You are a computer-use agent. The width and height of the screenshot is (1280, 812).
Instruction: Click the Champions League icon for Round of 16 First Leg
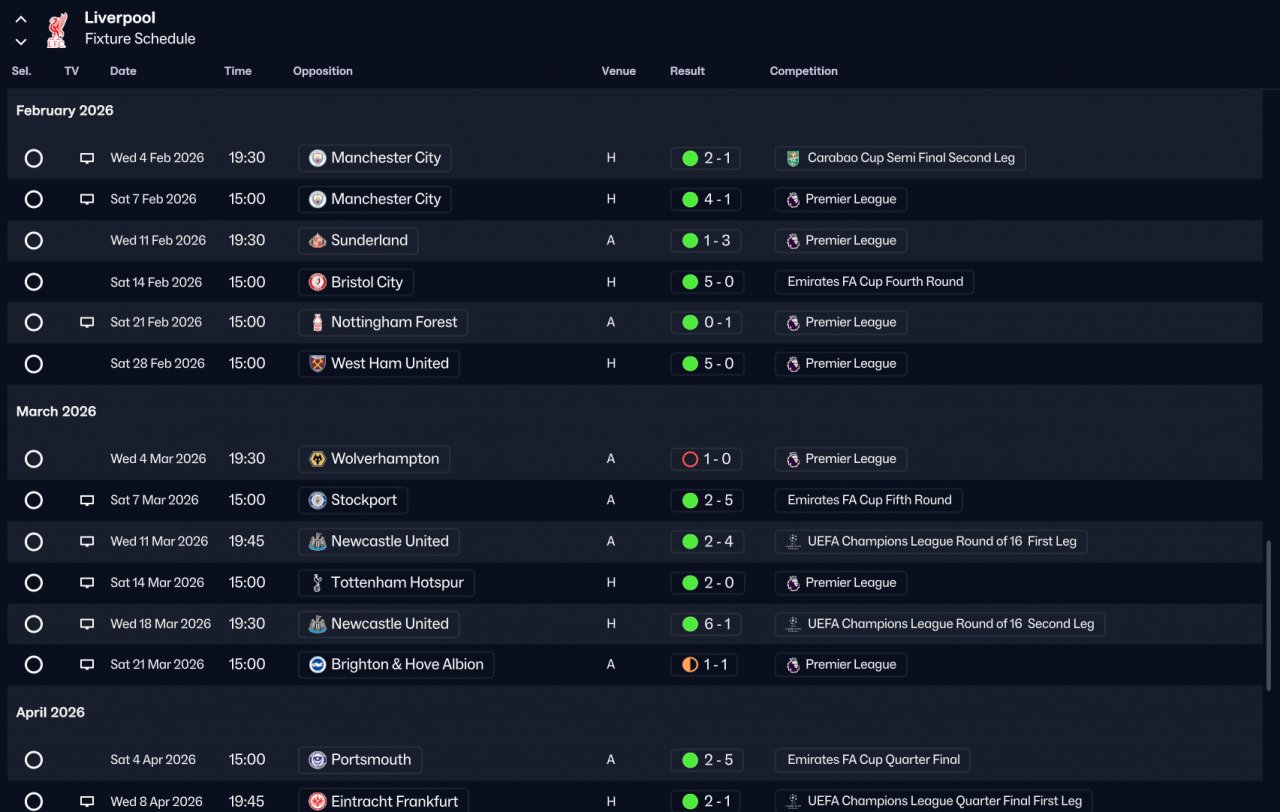[x=792, y=541]
